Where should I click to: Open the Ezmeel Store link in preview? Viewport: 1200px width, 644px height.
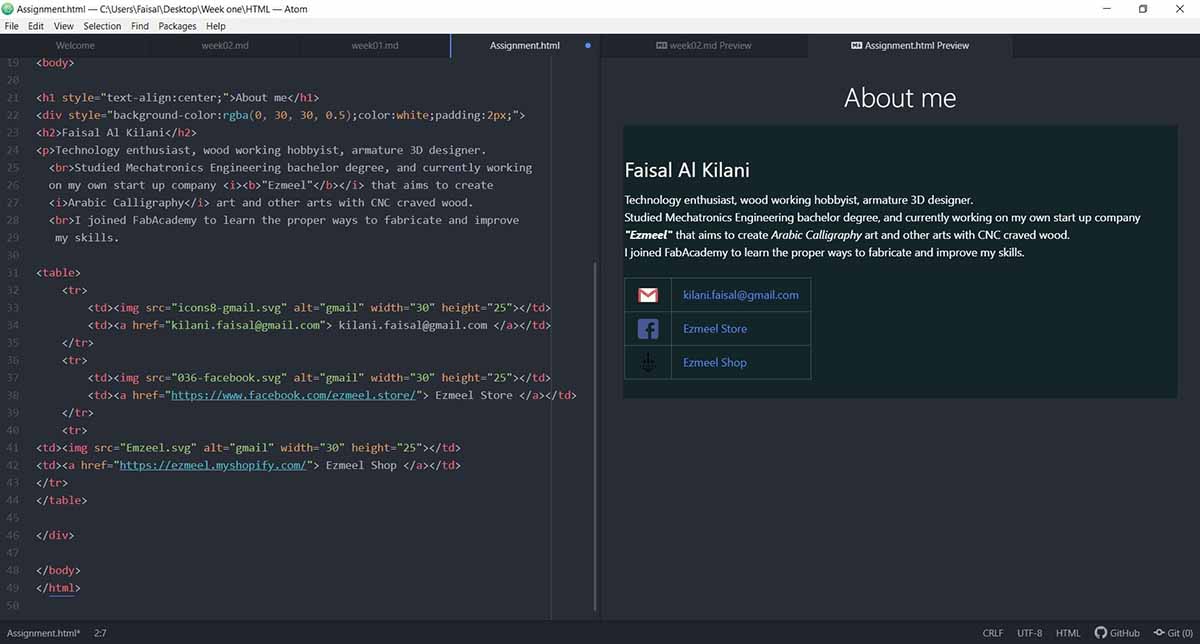[715, 329]
